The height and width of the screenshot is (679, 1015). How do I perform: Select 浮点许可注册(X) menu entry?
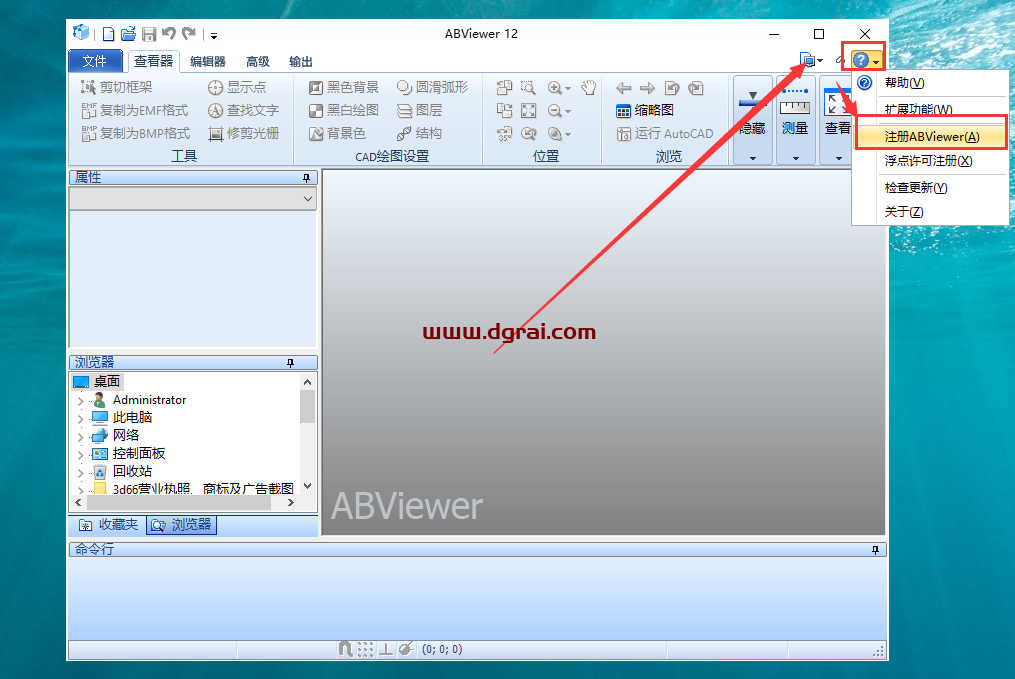[x=928, y=161]
